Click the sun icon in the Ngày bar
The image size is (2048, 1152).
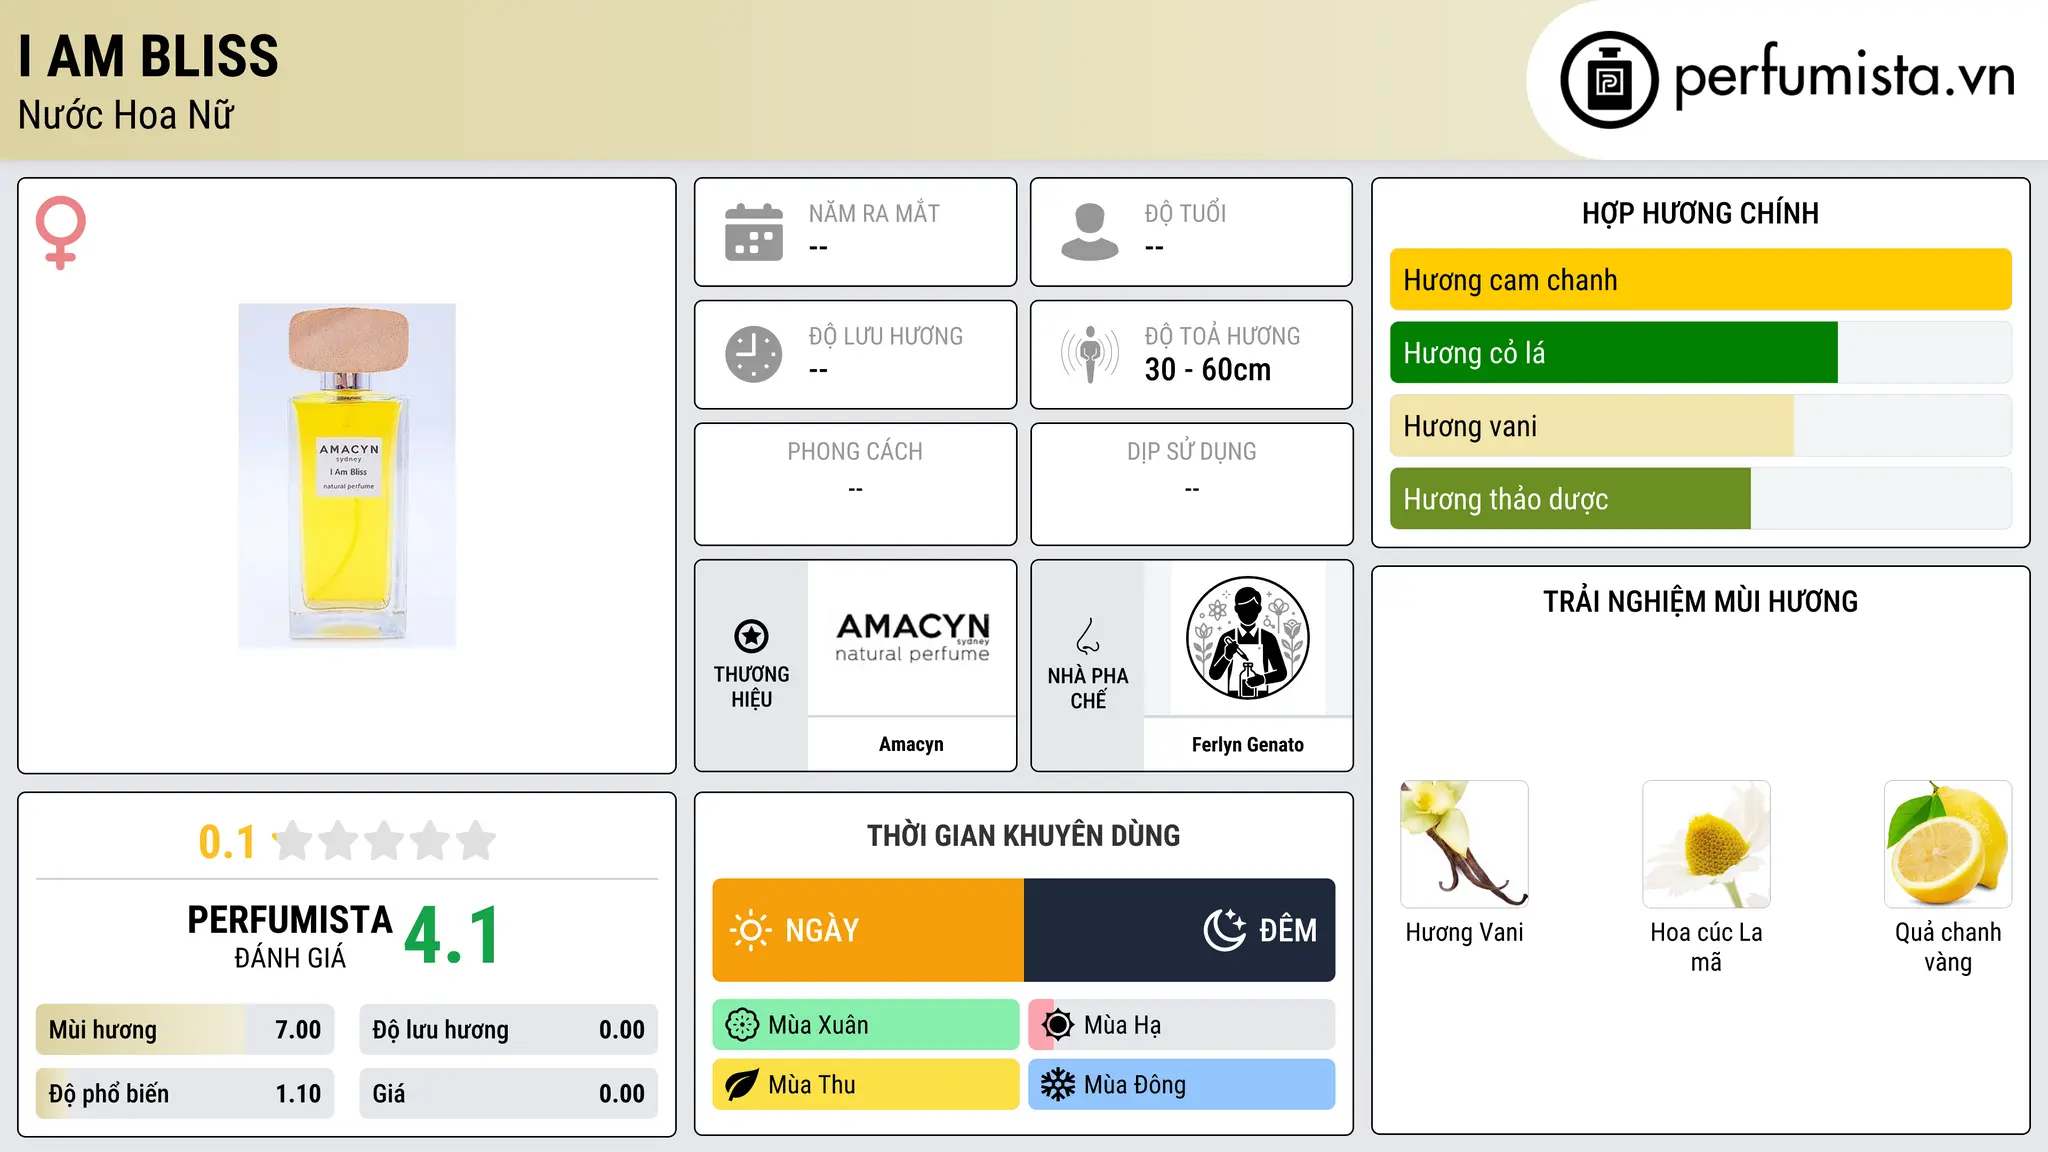coord(751,930)
